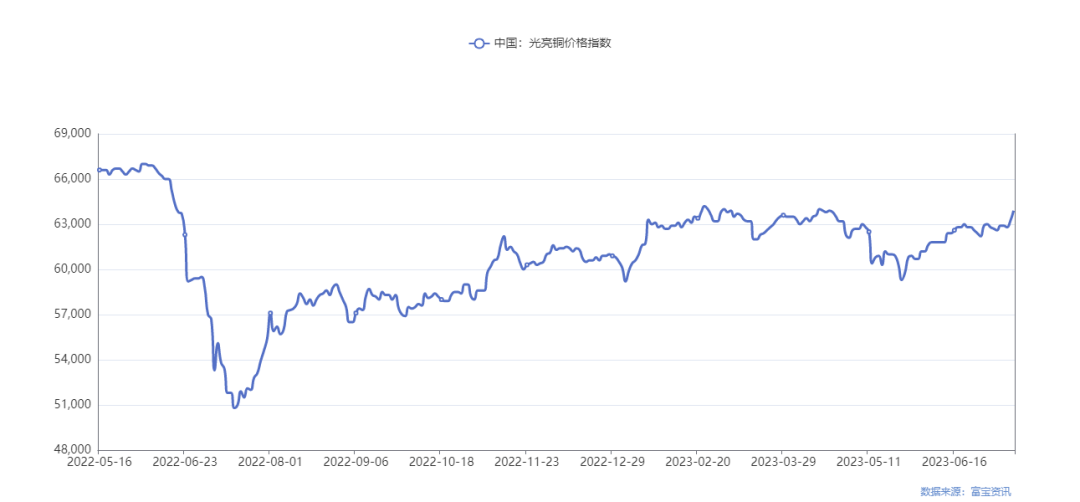The image size is (1080, 502).
Task: Click the 51,000 y-axis value label
Action: 72,405
